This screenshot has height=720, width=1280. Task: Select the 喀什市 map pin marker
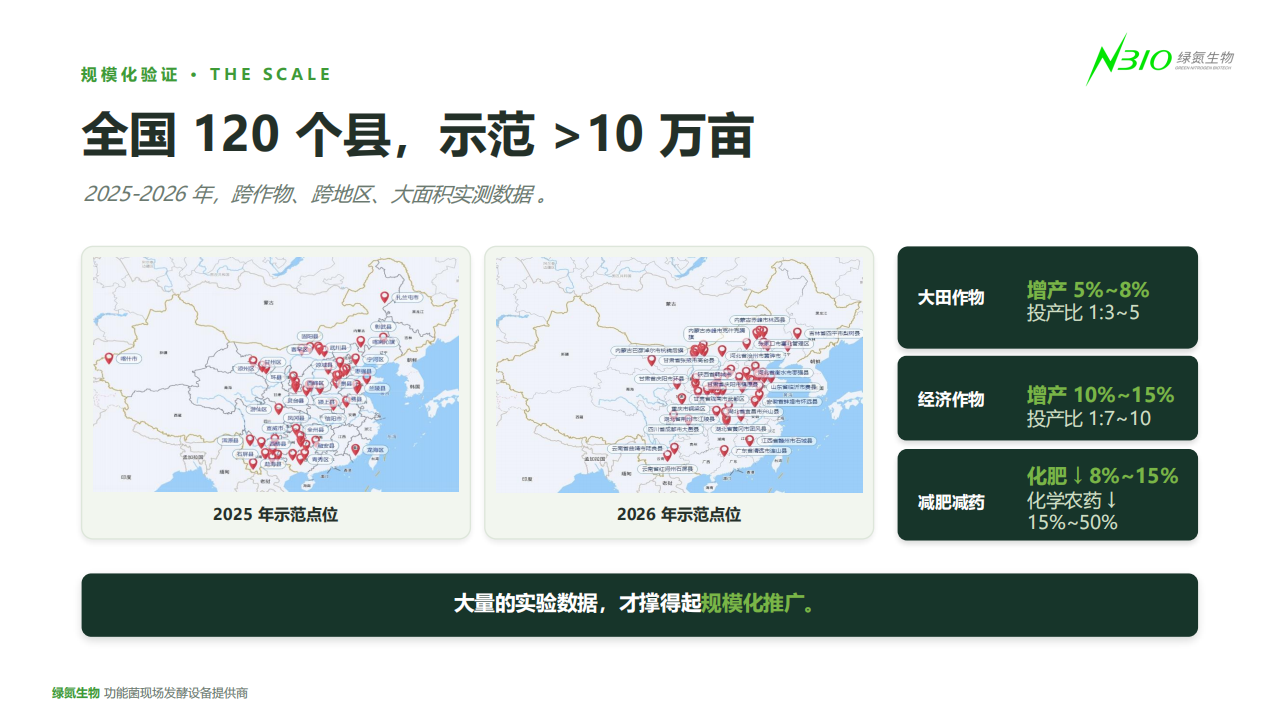[x=109, y=358]
